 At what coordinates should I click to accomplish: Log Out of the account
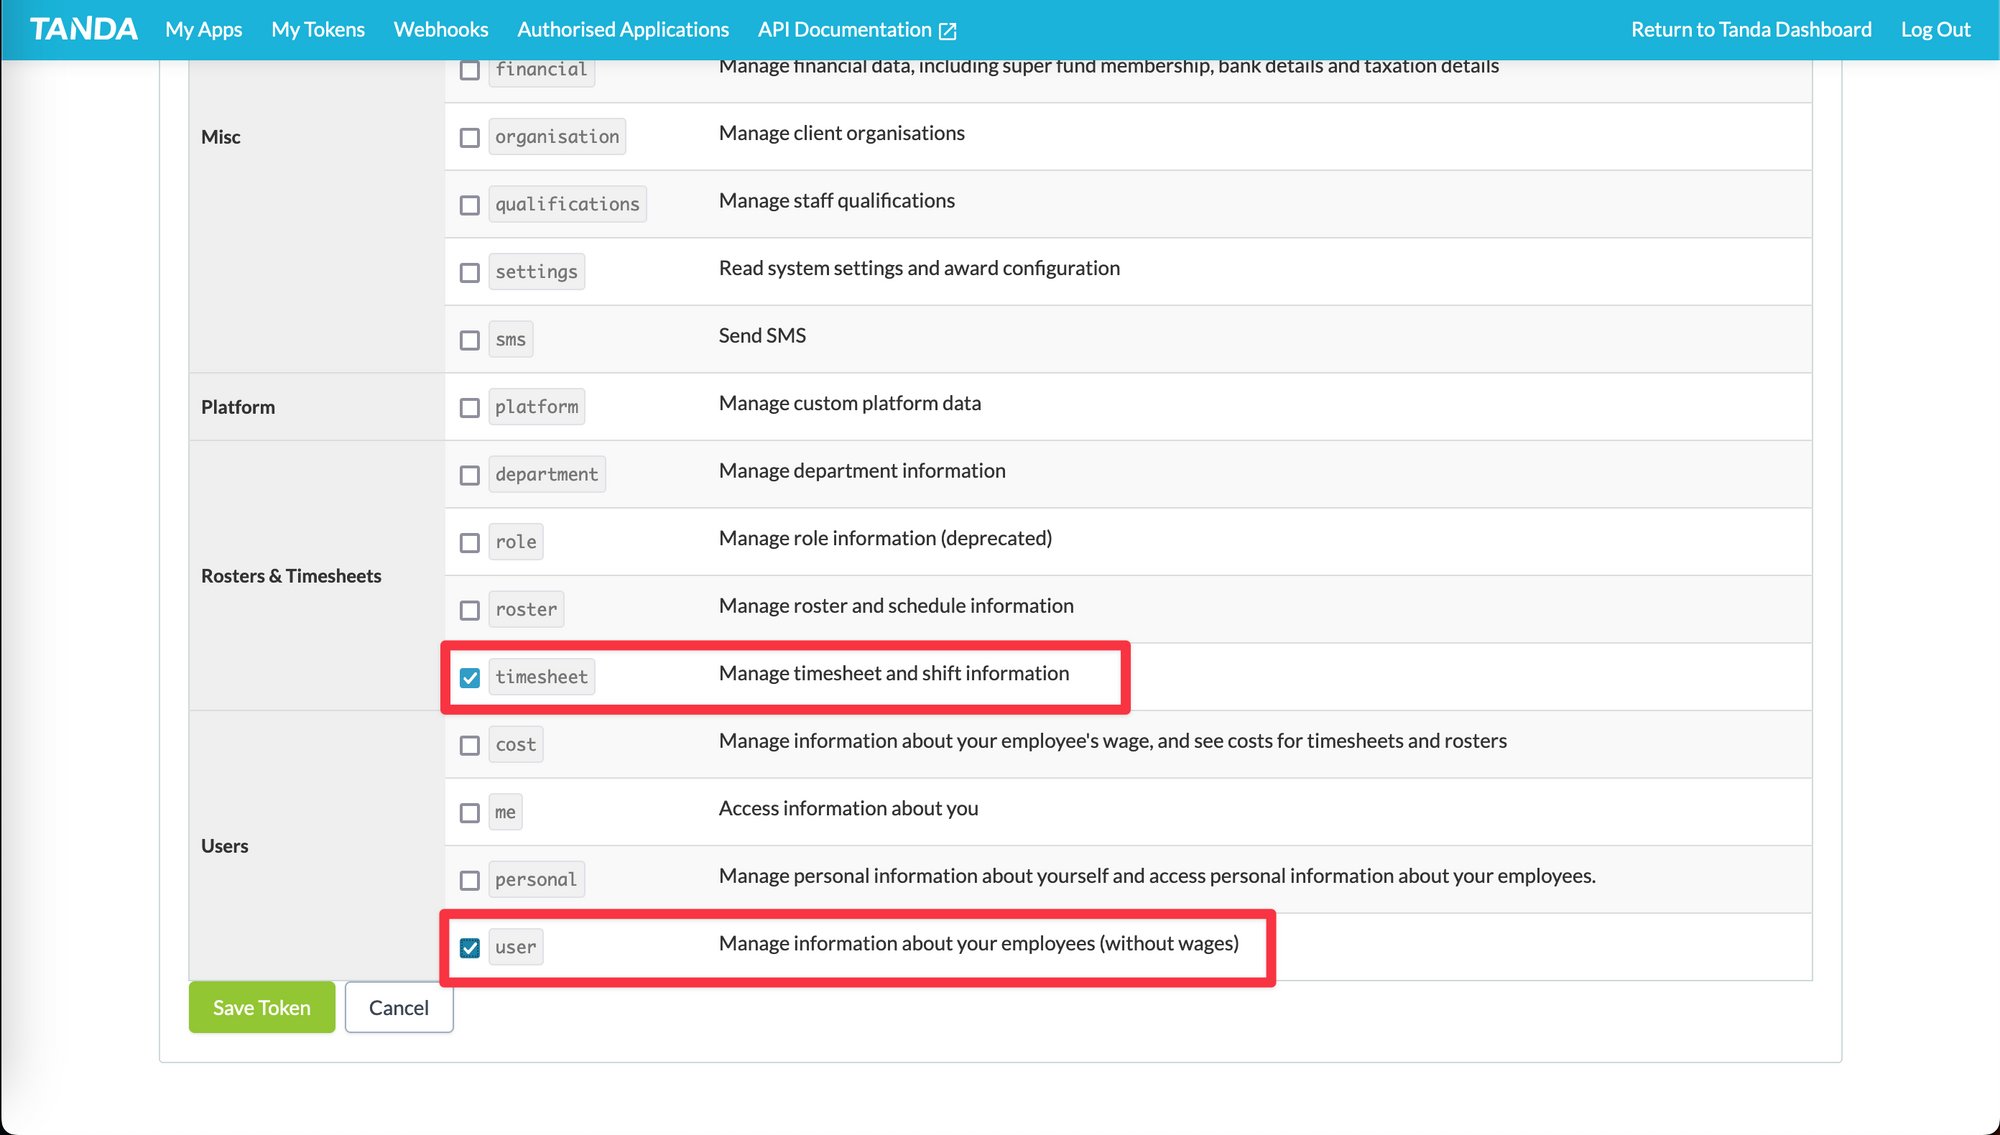1935,30
